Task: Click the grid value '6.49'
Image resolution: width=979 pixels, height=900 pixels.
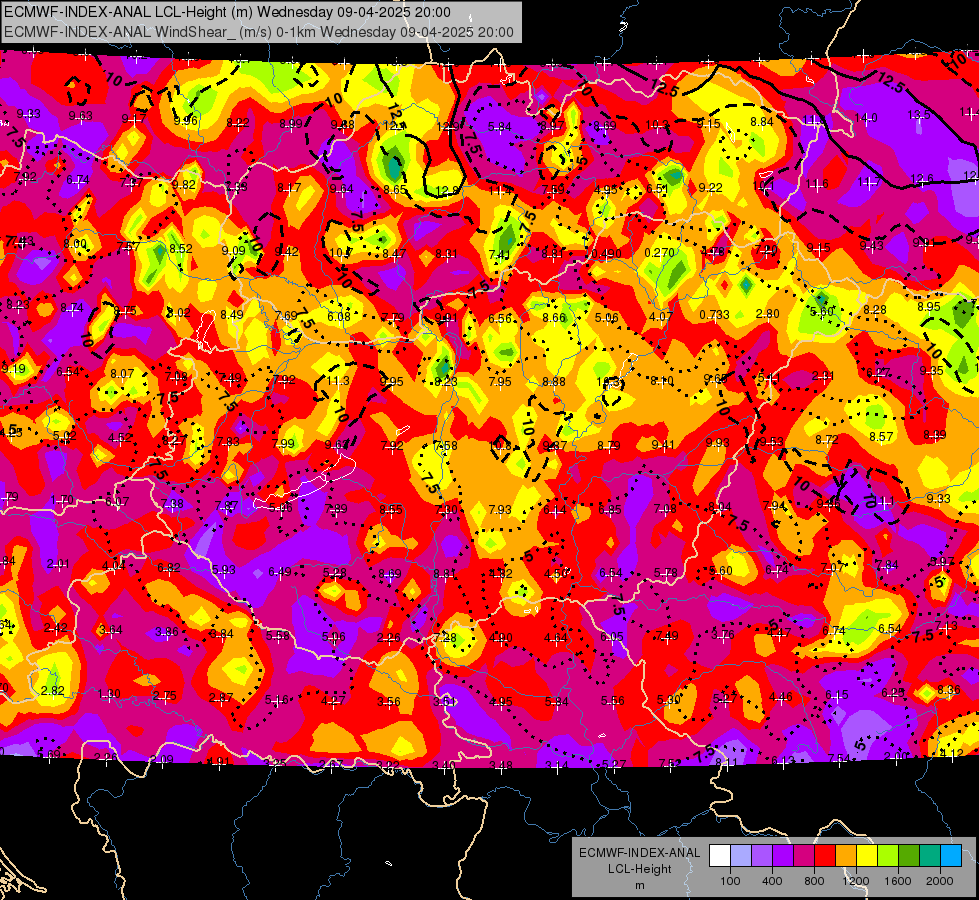Action: pos(280,571)
